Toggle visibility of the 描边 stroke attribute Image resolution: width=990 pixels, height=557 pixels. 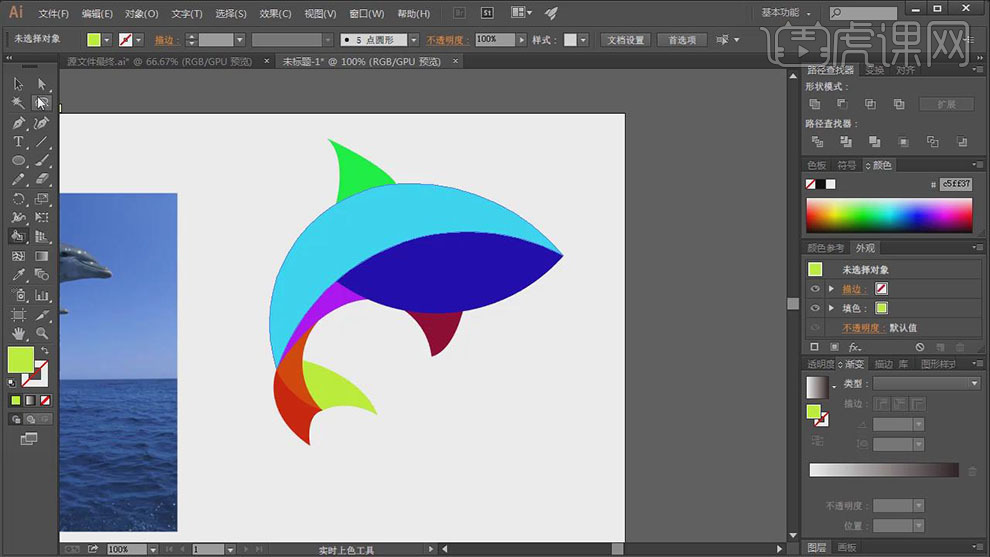[x=815, y=289]
